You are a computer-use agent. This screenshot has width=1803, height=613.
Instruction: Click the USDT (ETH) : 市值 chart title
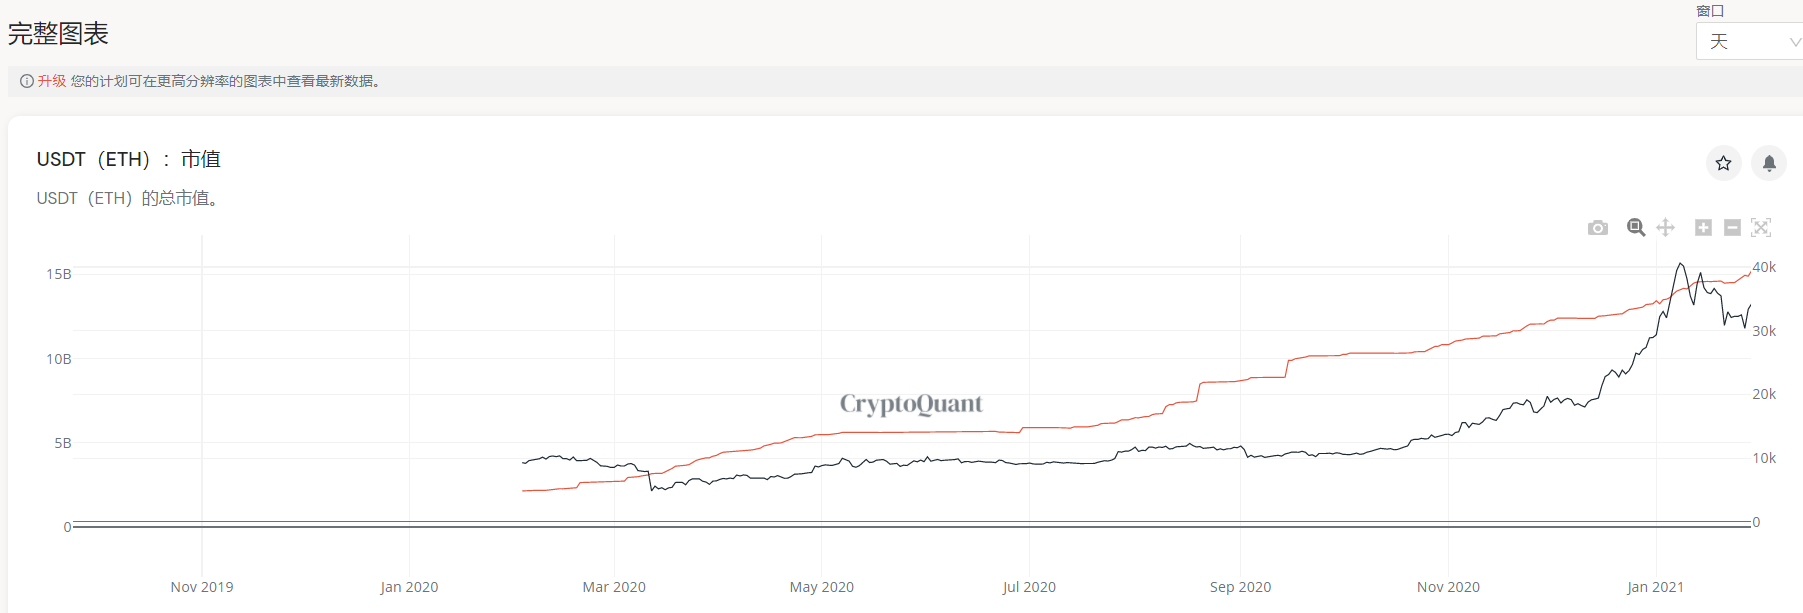tap(128, 159)
